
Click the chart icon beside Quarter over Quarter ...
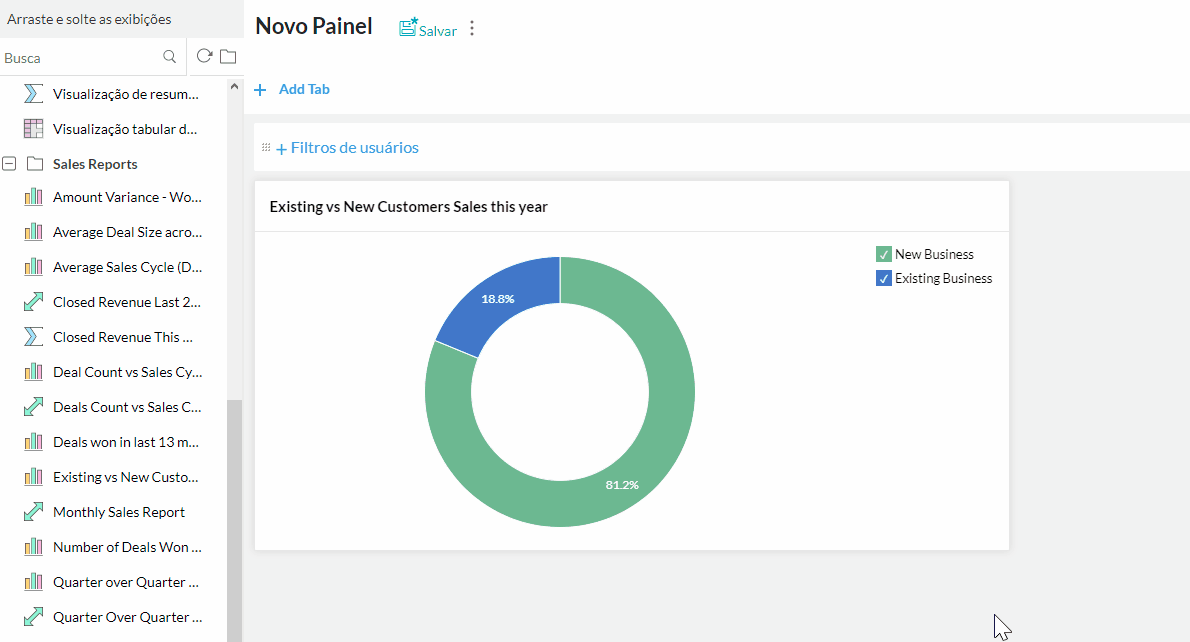click(x=33, y=582)
